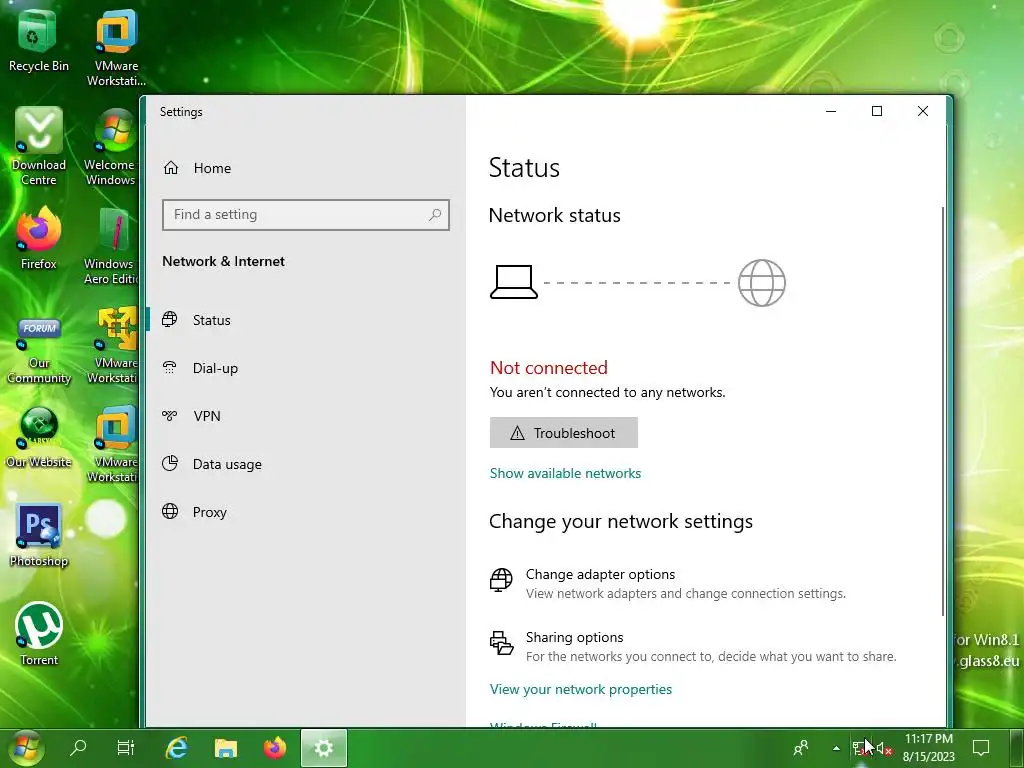
Task: Click the Settings gear taskbar button
Action: click(x=324, y=748)
